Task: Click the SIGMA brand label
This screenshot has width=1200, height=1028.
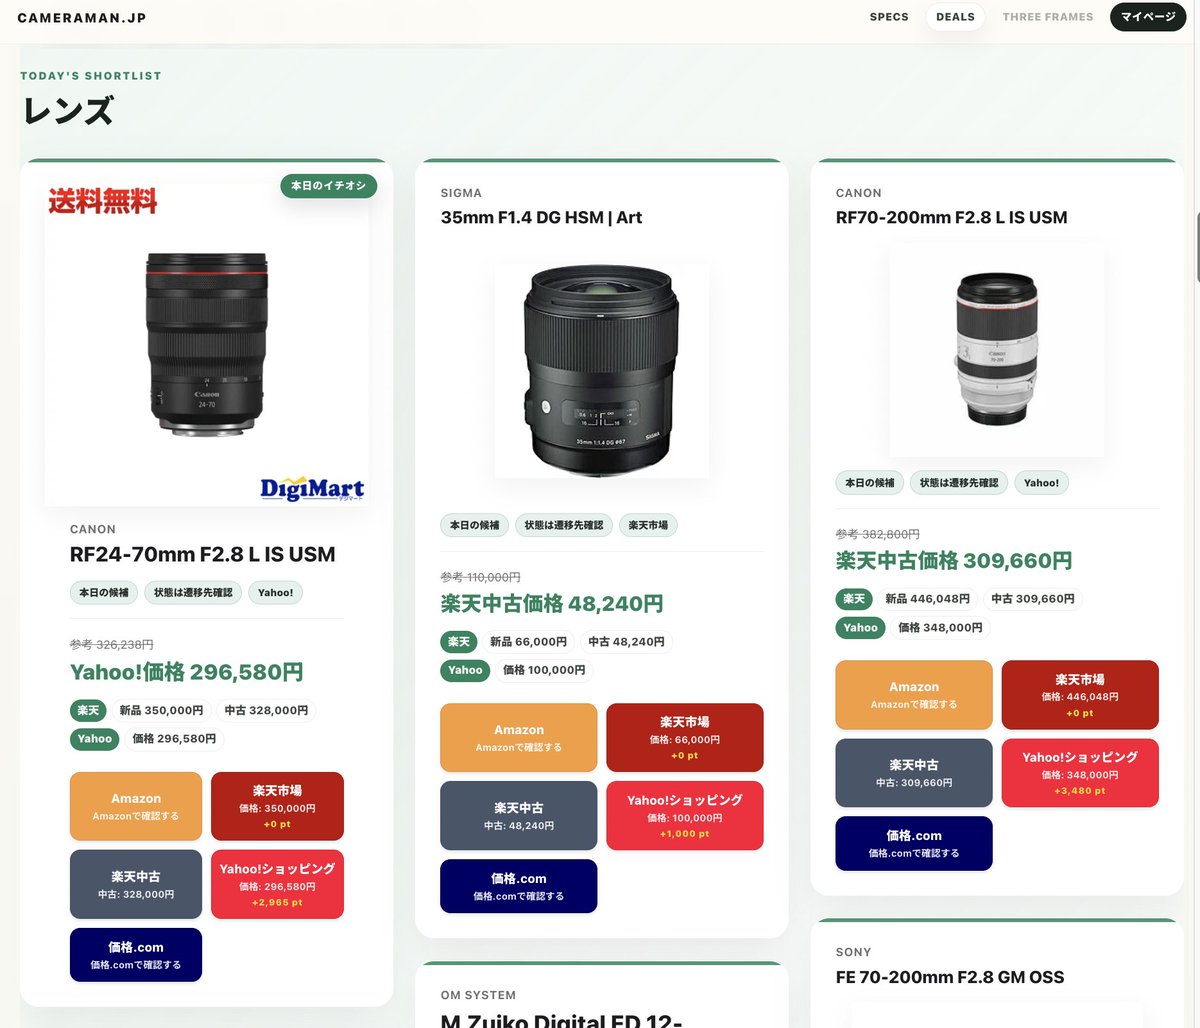Action: click(461, 193)
